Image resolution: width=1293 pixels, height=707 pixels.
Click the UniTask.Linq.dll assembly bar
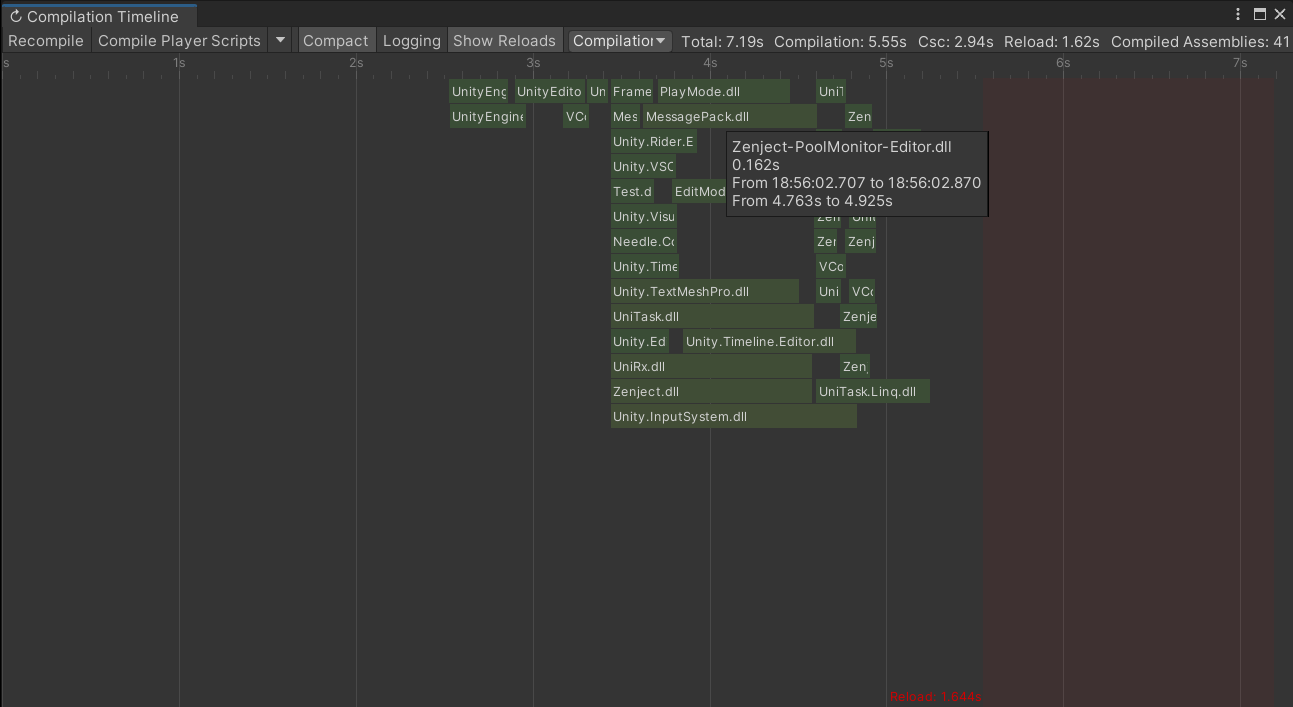click(872, 392)
